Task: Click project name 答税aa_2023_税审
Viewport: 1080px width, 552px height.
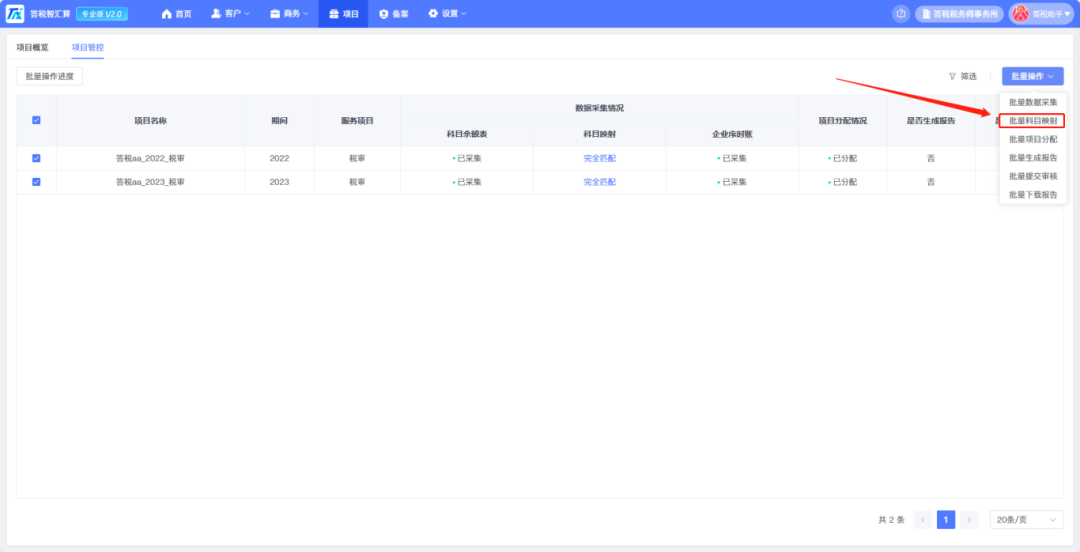Action: 150,182
